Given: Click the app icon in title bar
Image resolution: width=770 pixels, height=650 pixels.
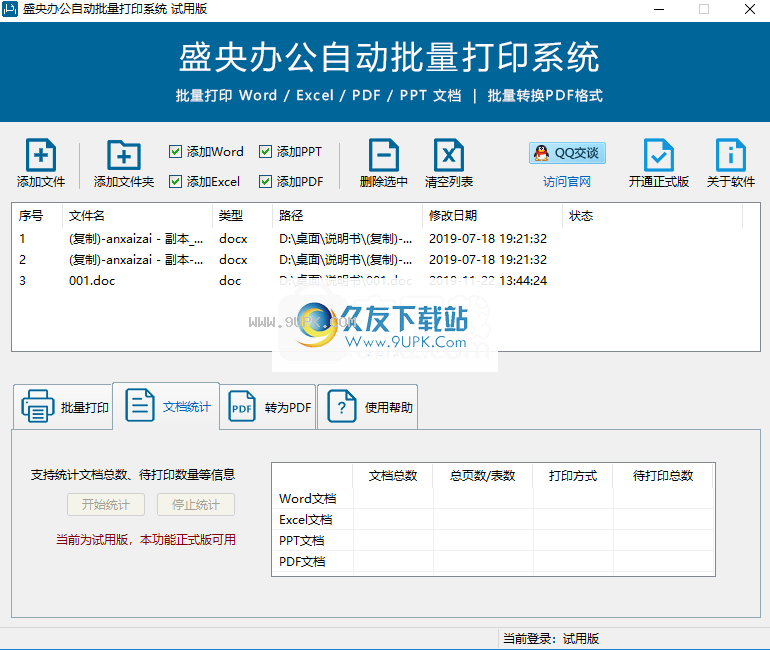Looking at the screenshot, I should (x=10, y=9).
